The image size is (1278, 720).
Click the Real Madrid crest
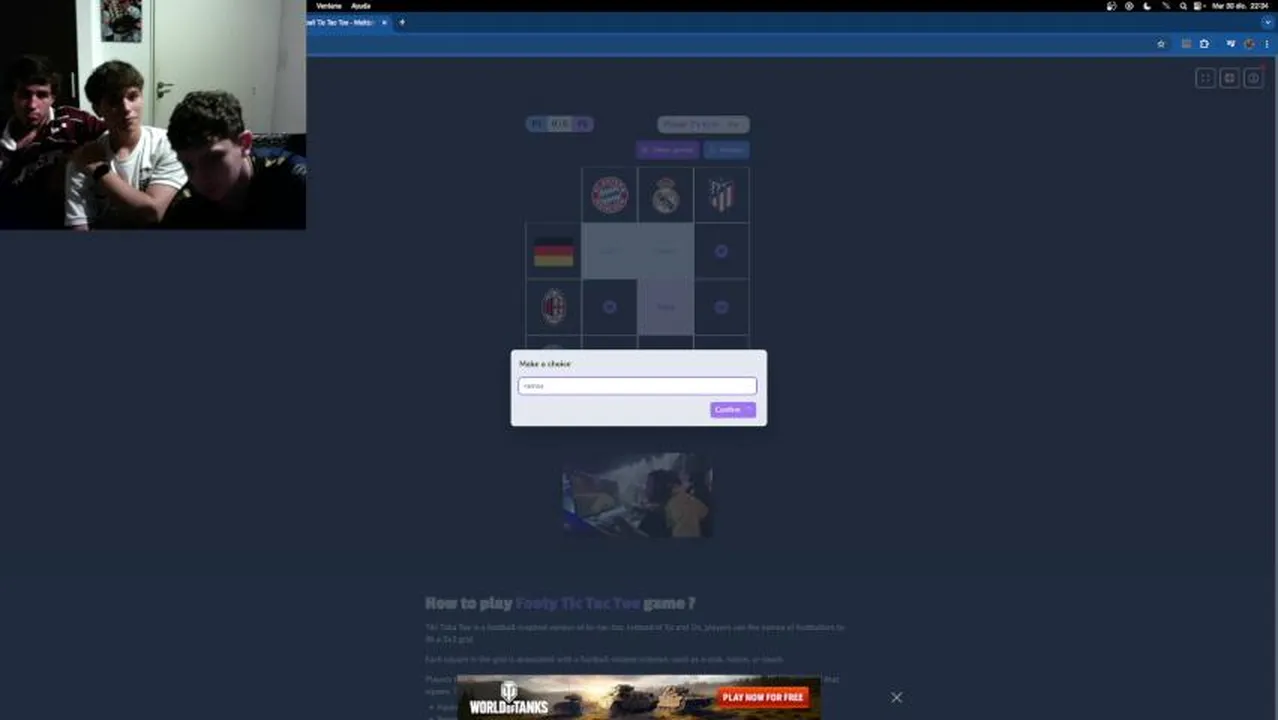pos(666,196)
